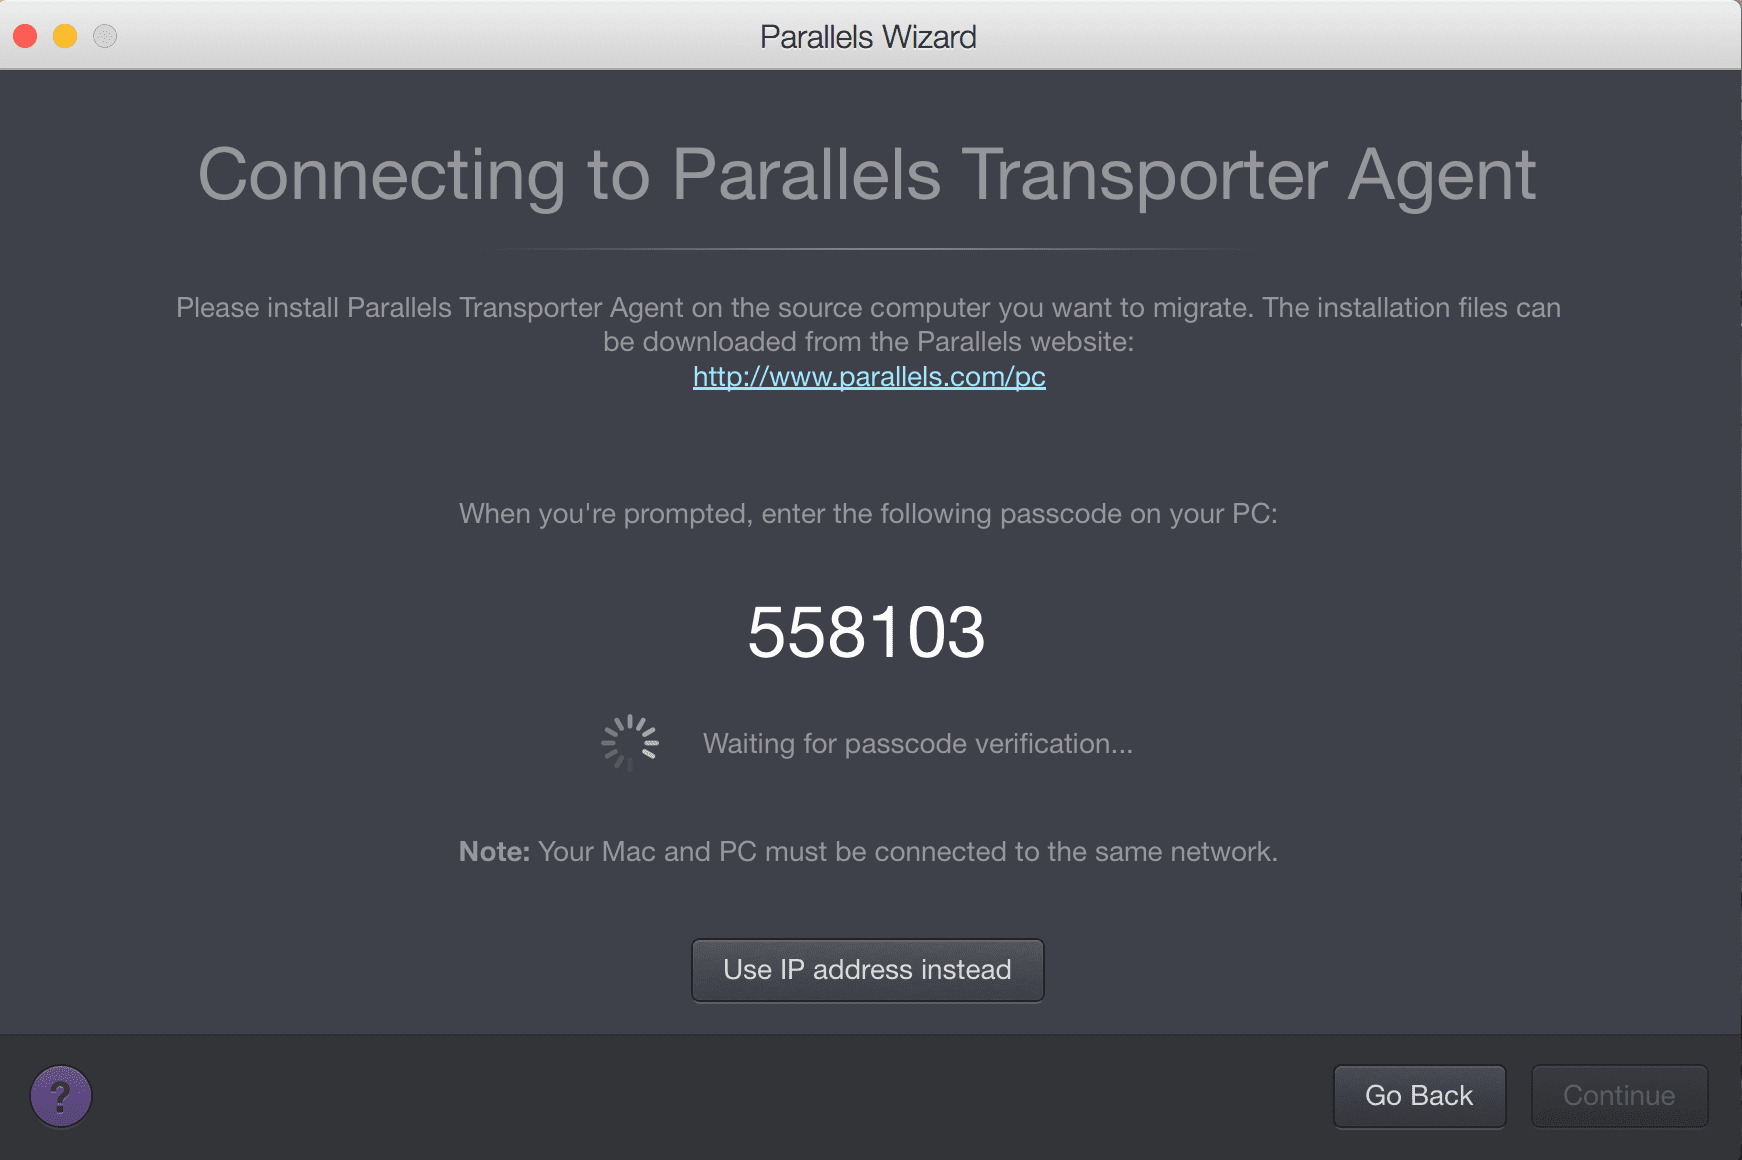Close the Parallels Wizard window
1742x1160 pixels.
click(x=25, y=36)
